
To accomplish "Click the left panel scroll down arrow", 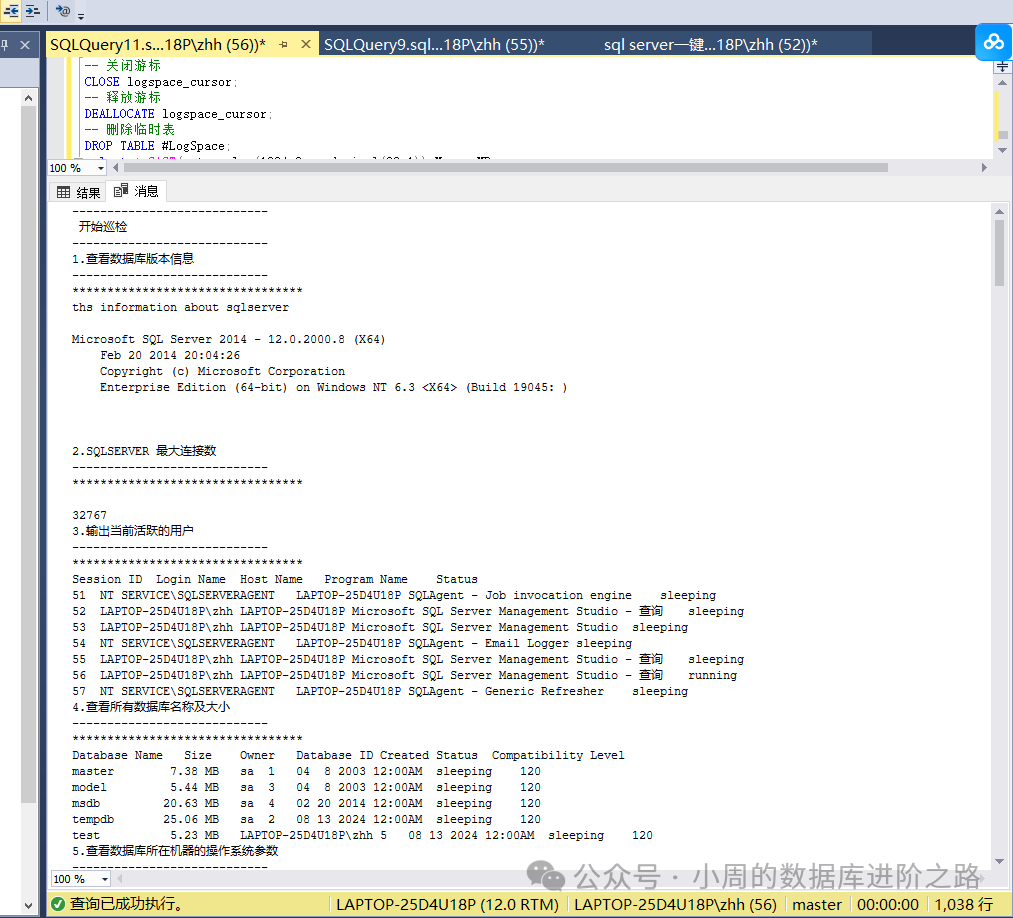I will point(28,906).
